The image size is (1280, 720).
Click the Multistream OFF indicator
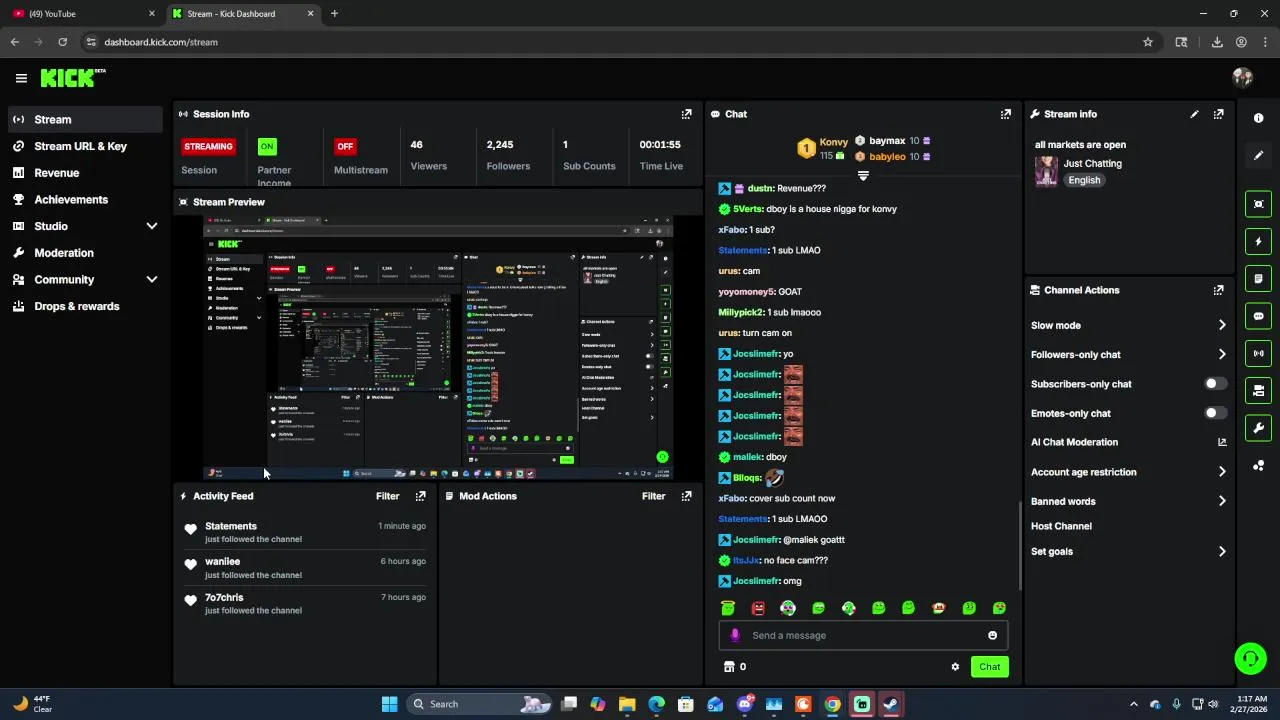[x=345, y=146]
